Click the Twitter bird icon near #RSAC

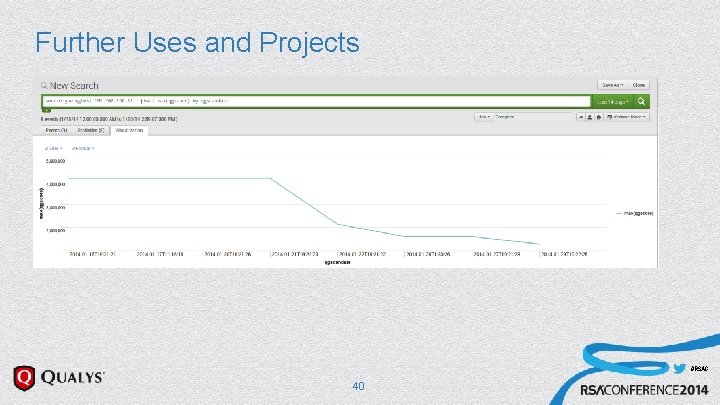680,368
